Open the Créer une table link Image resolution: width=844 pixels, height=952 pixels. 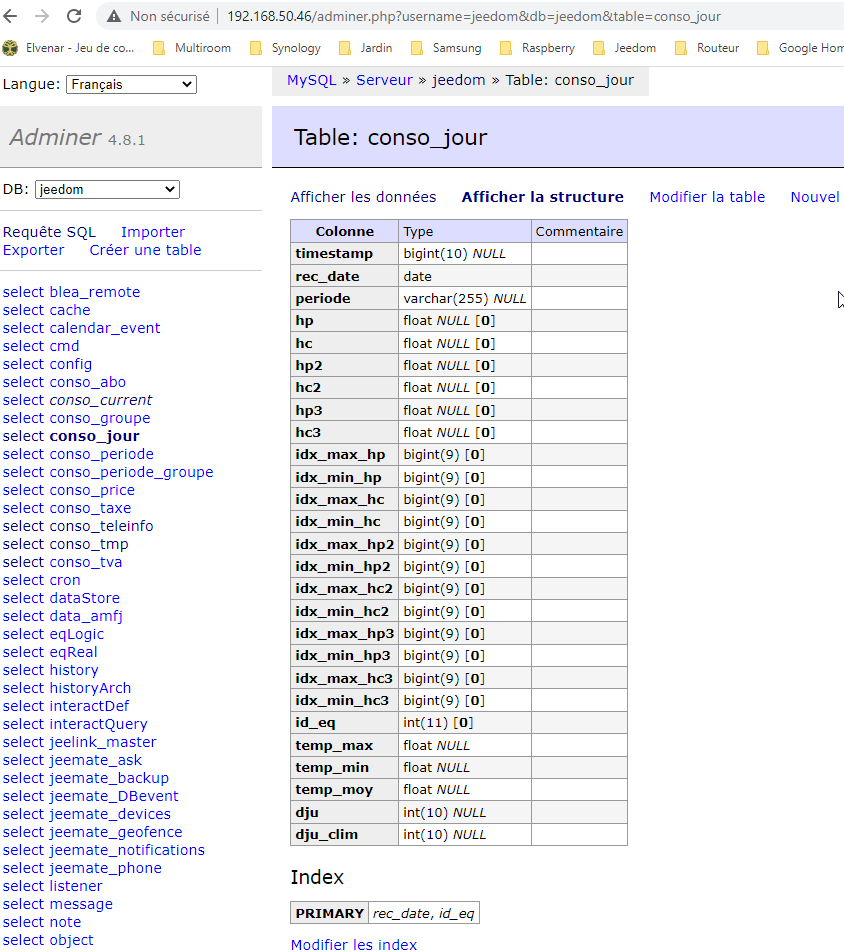coord(145,250)
